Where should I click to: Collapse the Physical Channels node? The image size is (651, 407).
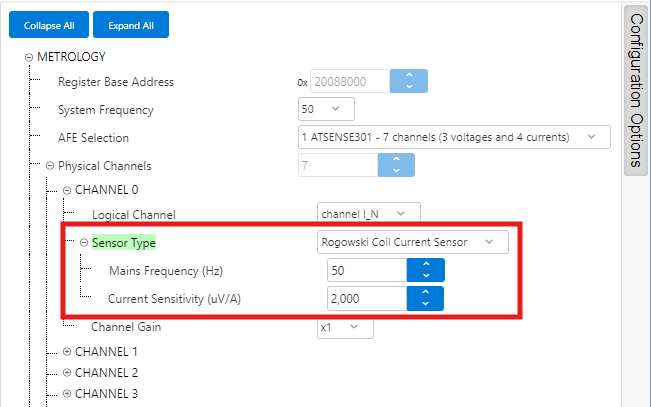tap(49, 165)
